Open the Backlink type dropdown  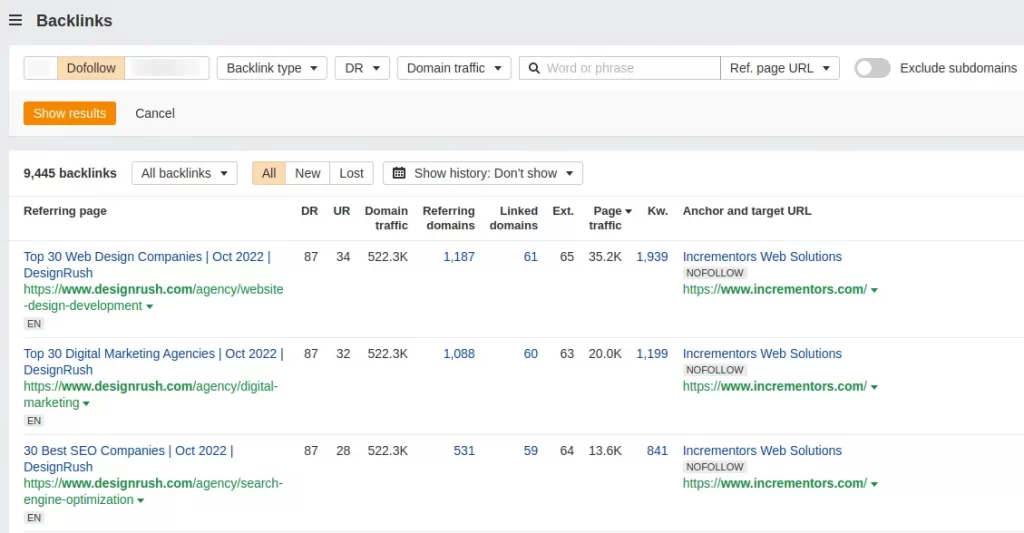tap(272, 68)
